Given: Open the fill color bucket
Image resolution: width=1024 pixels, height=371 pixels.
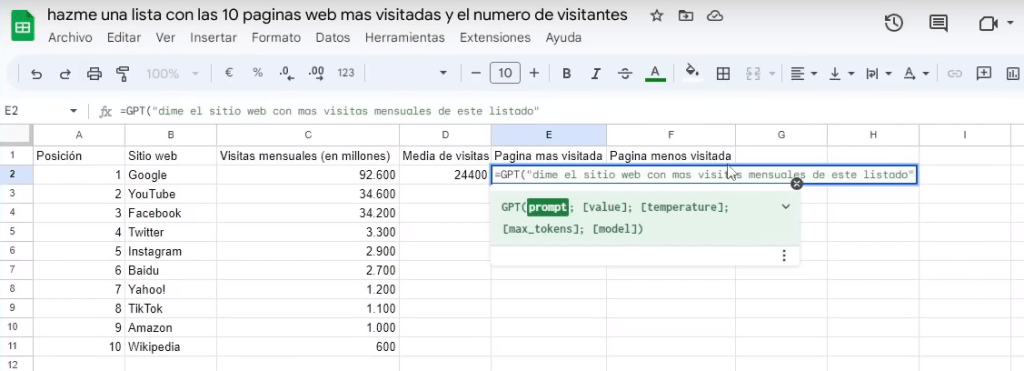Looking at the screenshot, I should 692,71.
